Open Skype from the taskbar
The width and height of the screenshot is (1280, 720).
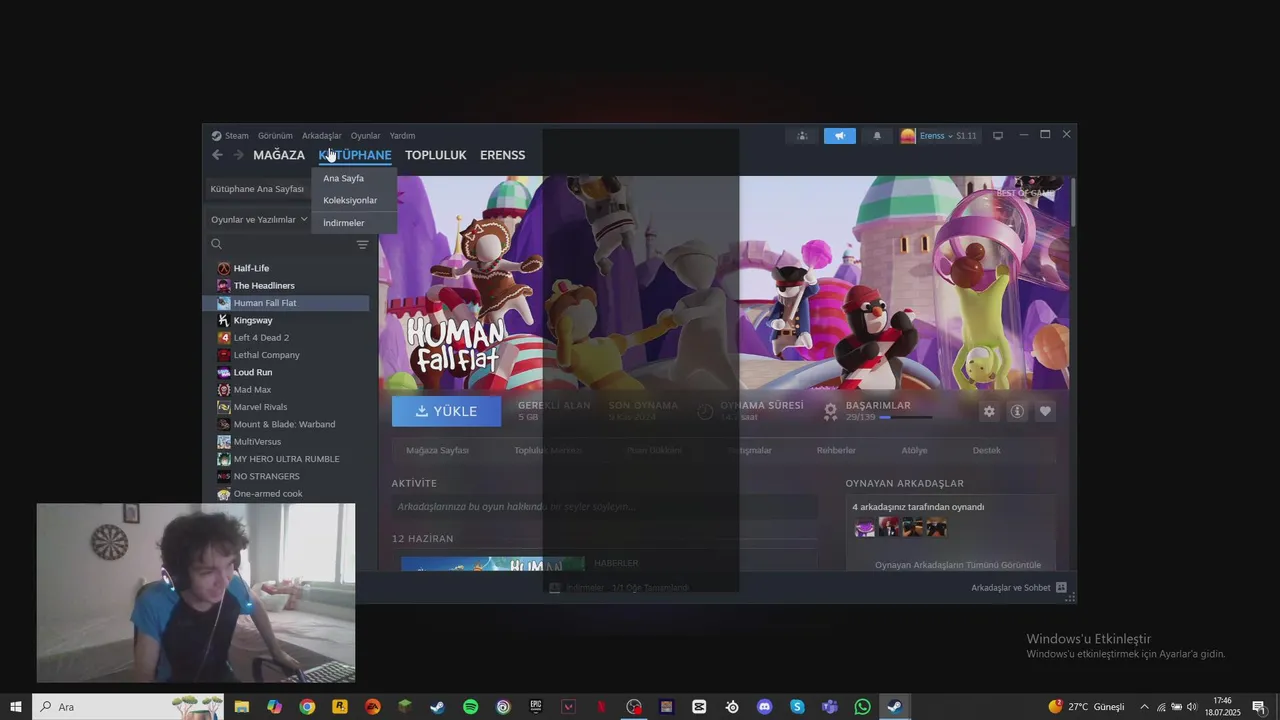797,707
